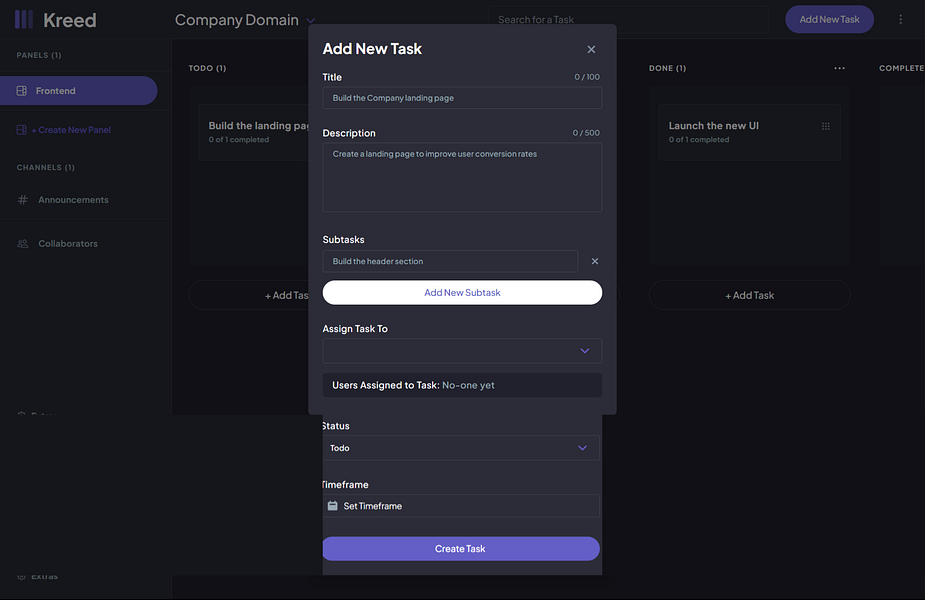Click drag handle on Launch the new UI card
The image size is (925, 600).
(826, 127)
